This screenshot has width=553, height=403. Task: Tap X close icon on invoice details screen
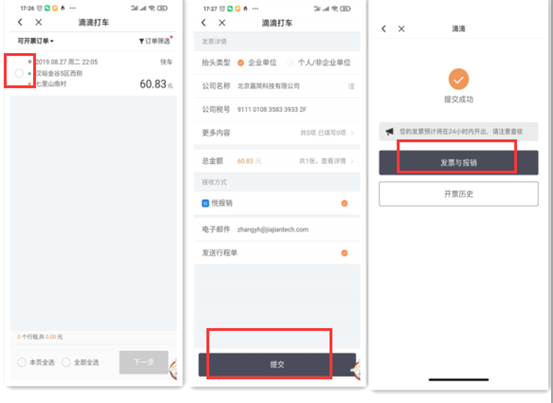[222, 23]
